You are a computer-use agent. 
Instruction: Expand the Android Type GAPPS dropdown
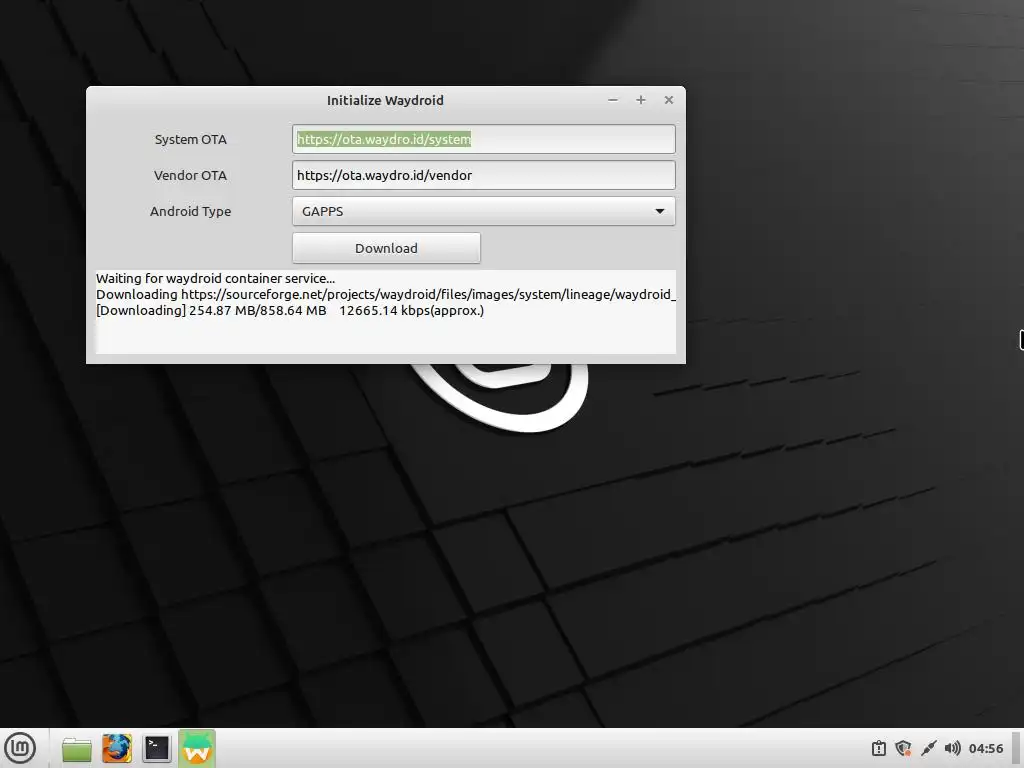[483, 211]
